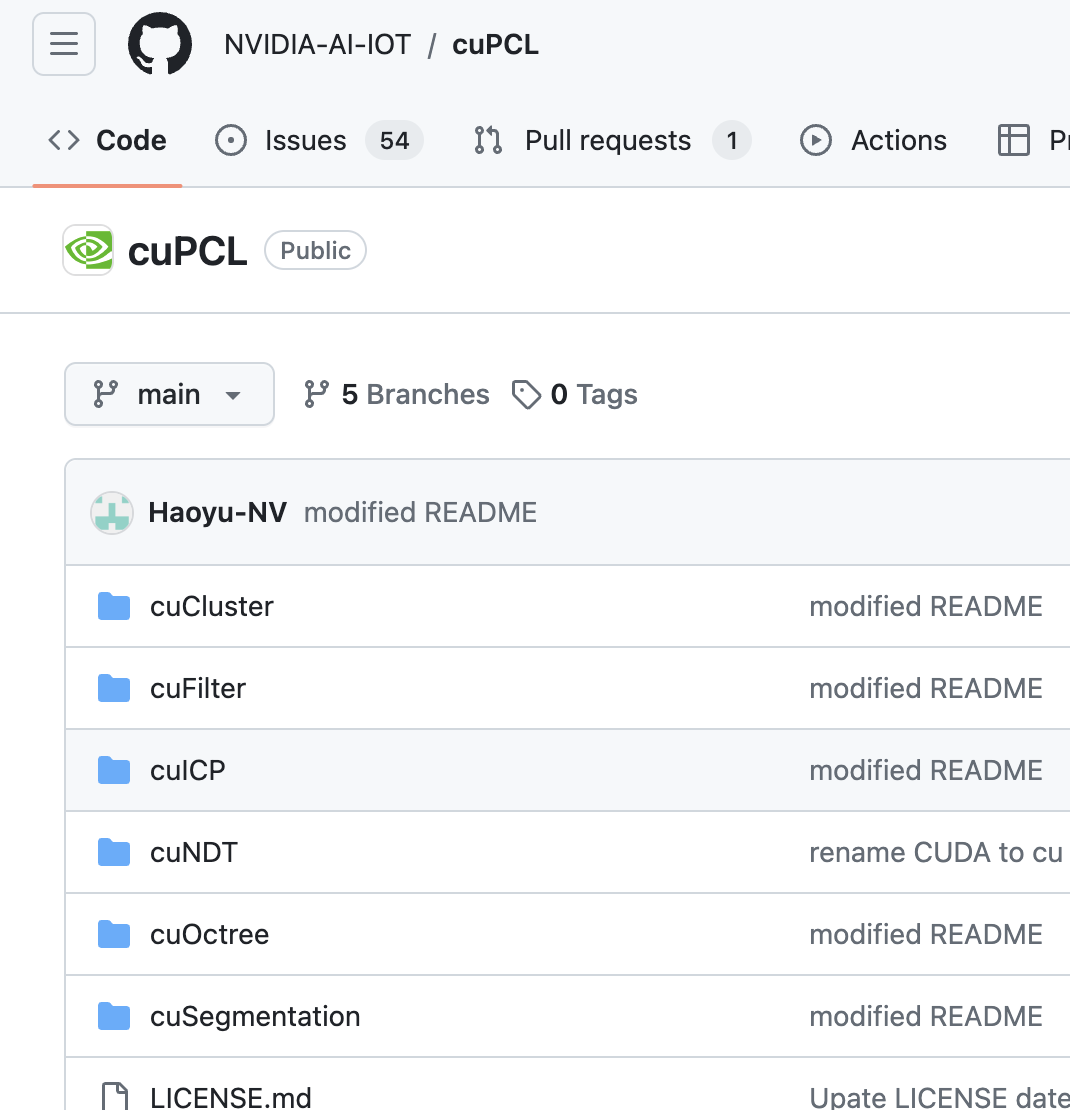Click the Public visibility badge

(x=315, y=250)
